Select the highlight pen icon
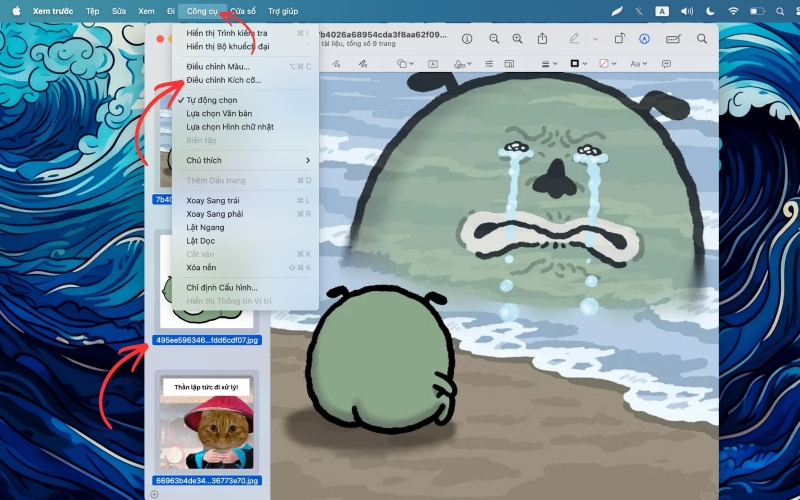The image size is (800, 500). (x=574, y=38)
